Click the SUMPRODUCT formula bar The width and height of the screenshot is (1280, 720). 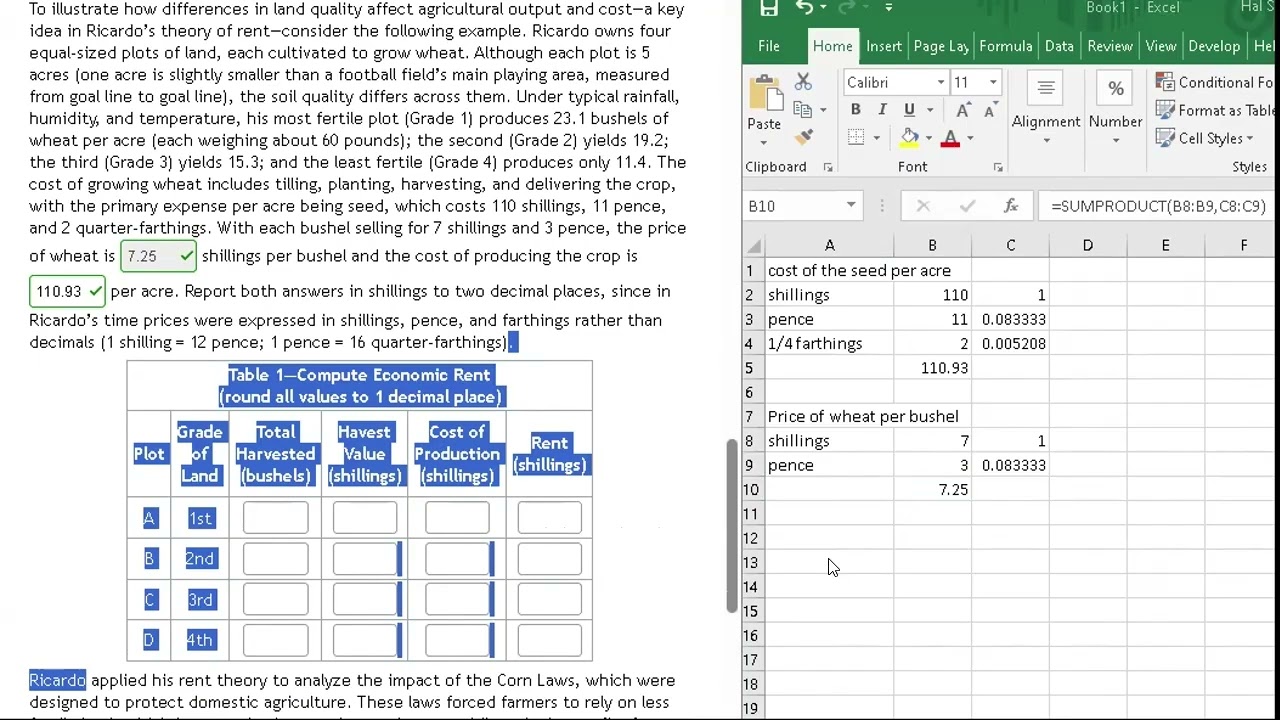coord(1159,206)
